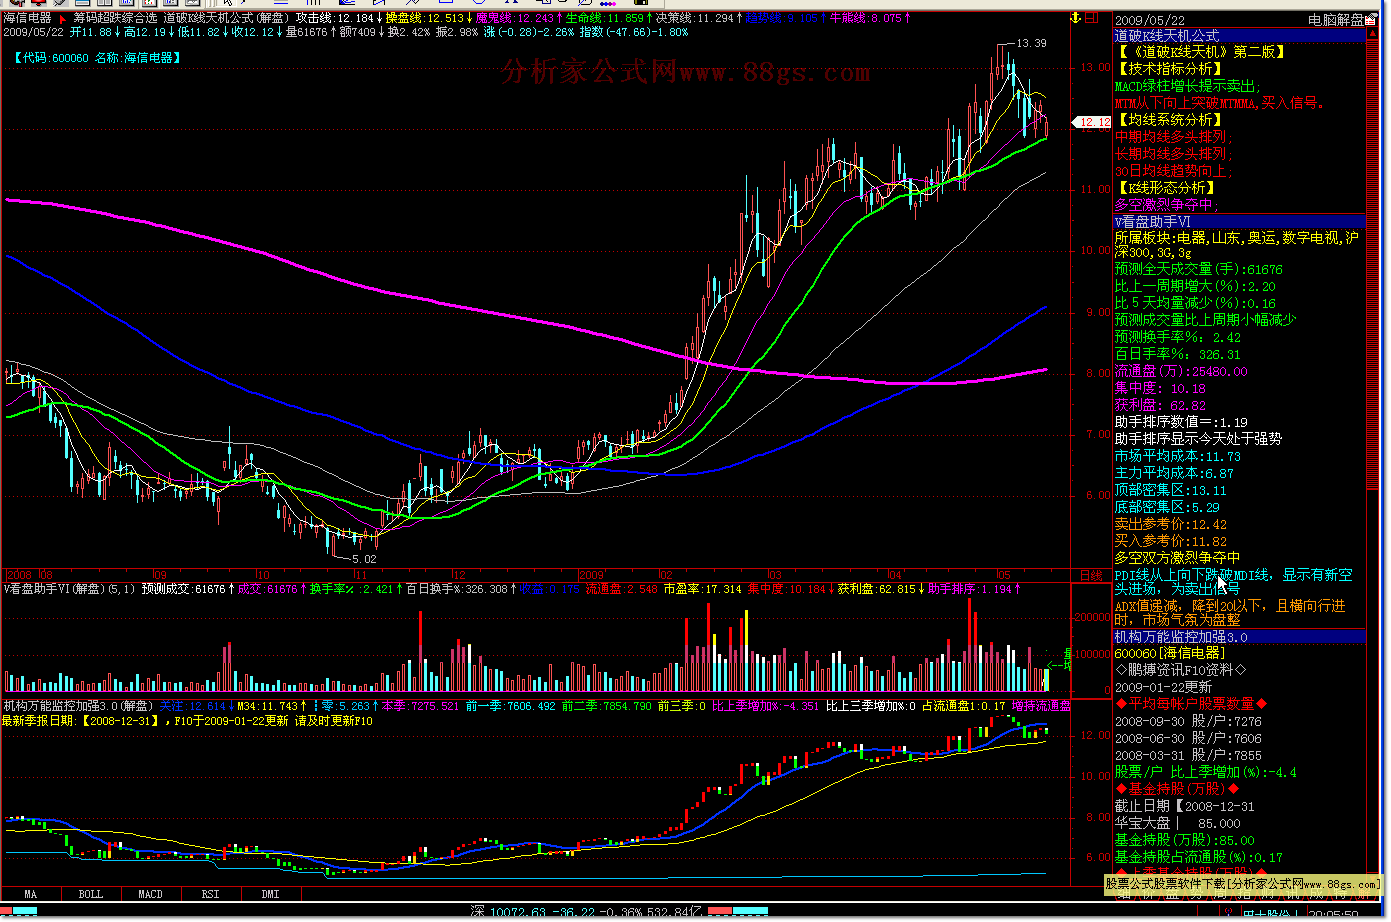Screen dimensions: 1391x922
Task: Switch to the RSI indicator tab
Action: (211, 894)
